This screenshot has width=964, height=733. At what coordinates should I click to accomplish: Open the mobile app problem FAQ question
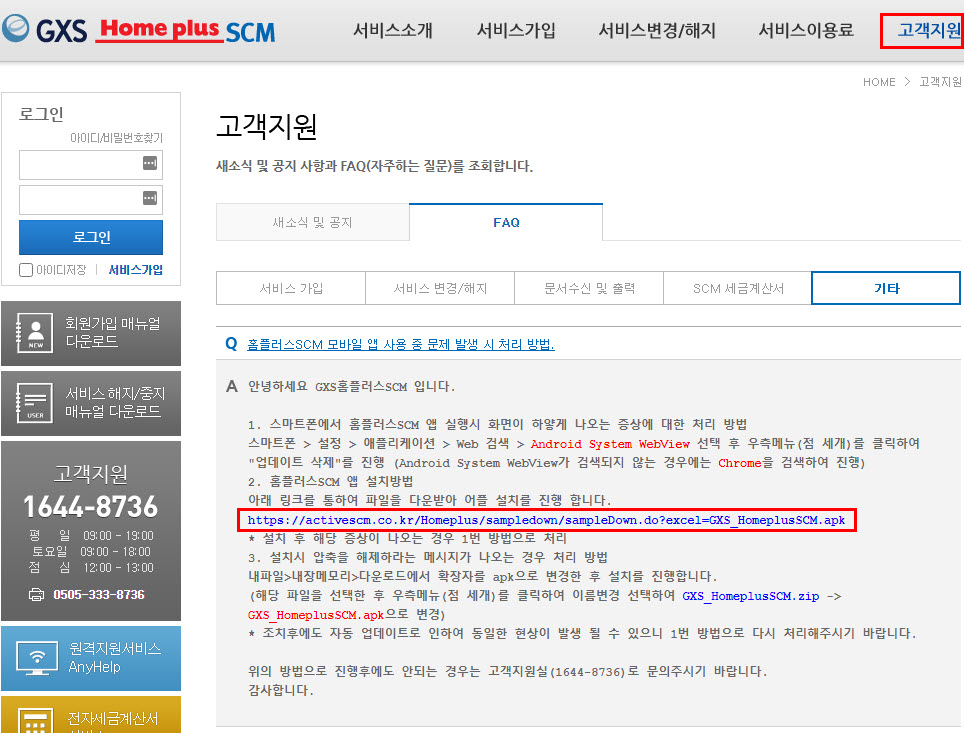(401, 344)
